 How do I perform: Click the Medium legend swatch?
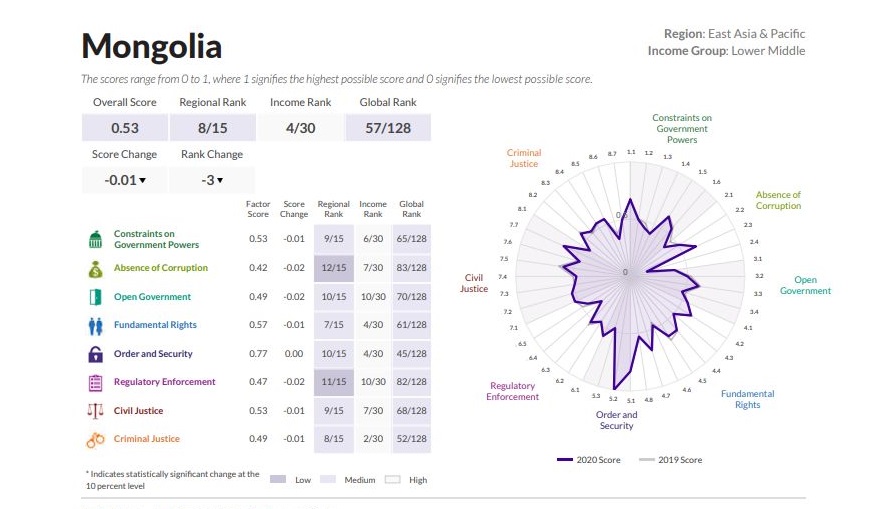click(328, 480)
